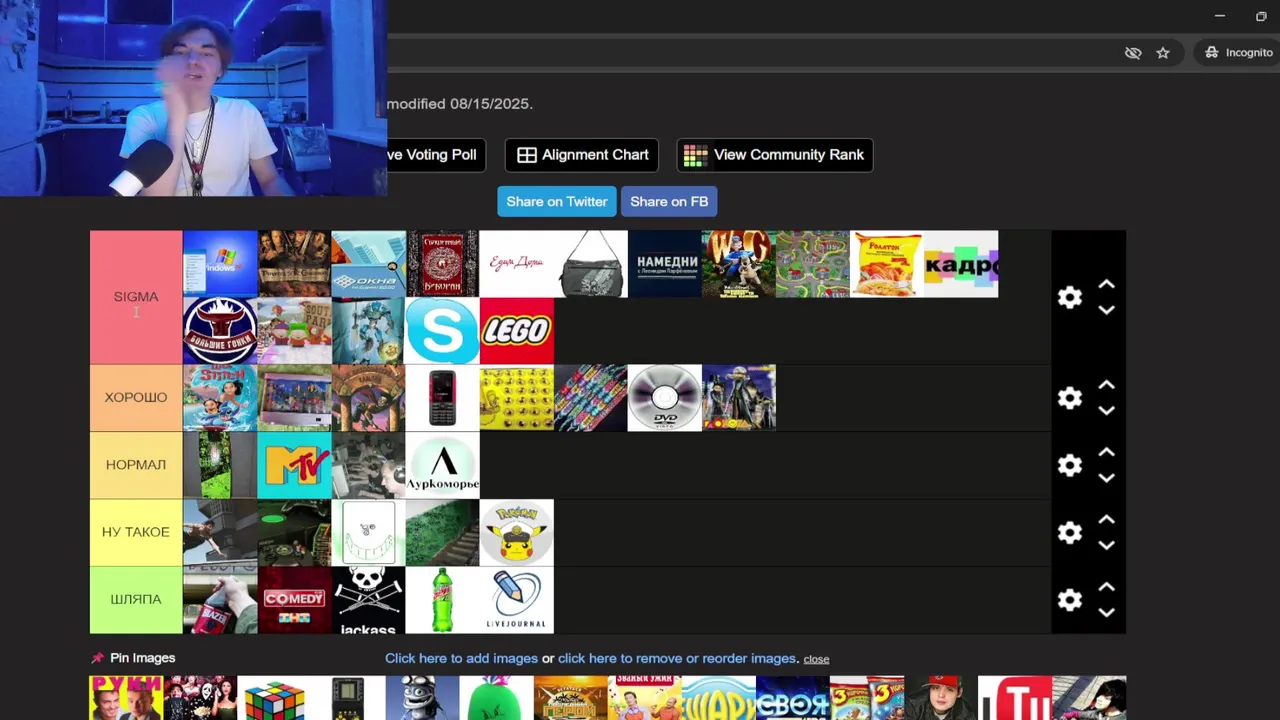Screen dimensions: 1280x720
Task: Move ХОРОШО tier row up
Action: 1106,385
